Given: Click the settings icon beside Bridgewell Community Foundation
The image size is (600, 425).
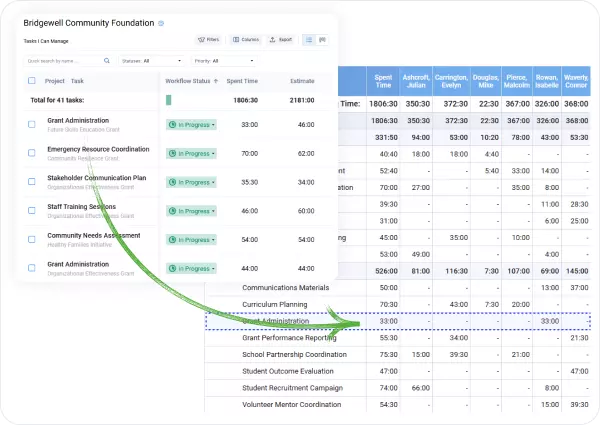Looking at the screenshot, I should (x=161, y=23).
